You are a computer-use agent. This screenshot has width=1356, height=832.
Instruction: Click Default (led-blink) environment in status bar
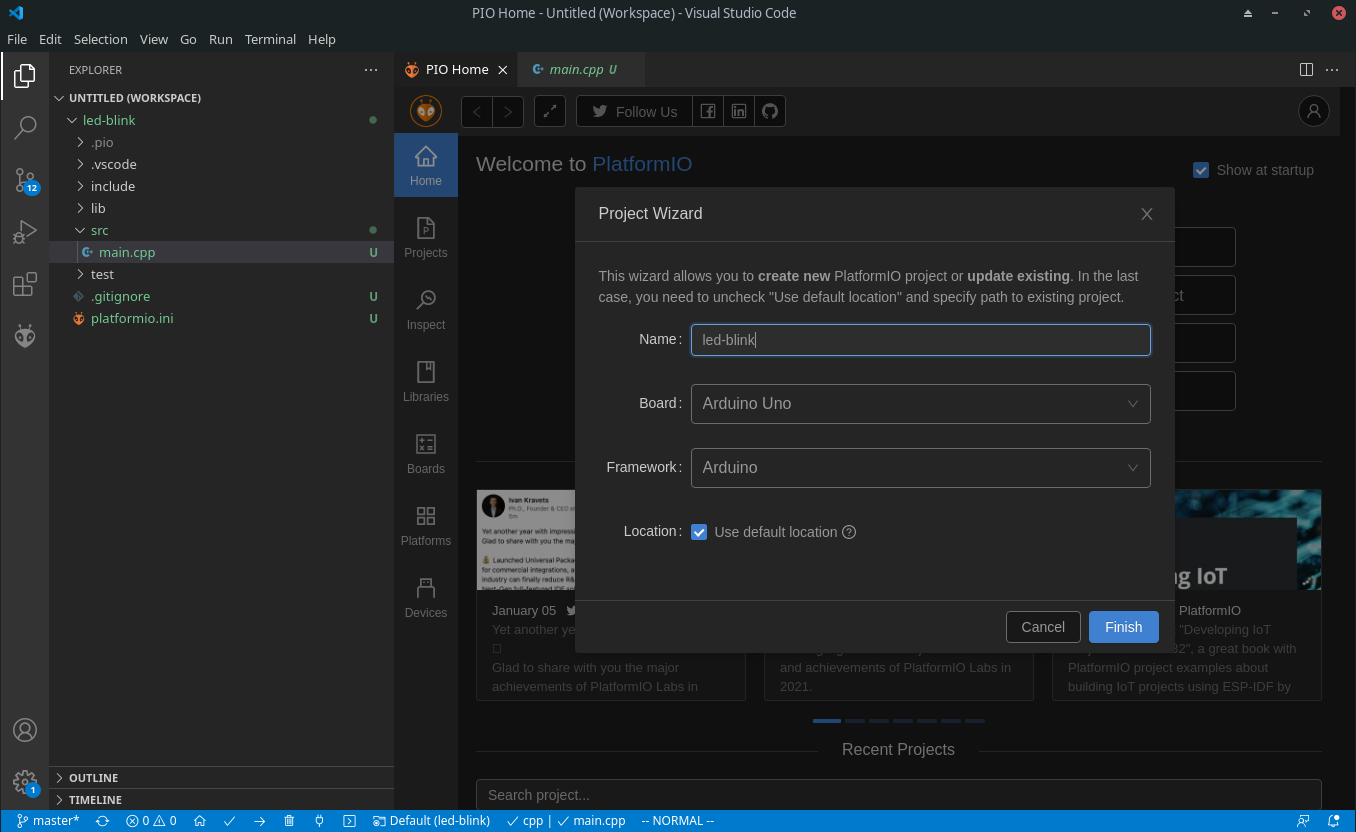(431, 821)
